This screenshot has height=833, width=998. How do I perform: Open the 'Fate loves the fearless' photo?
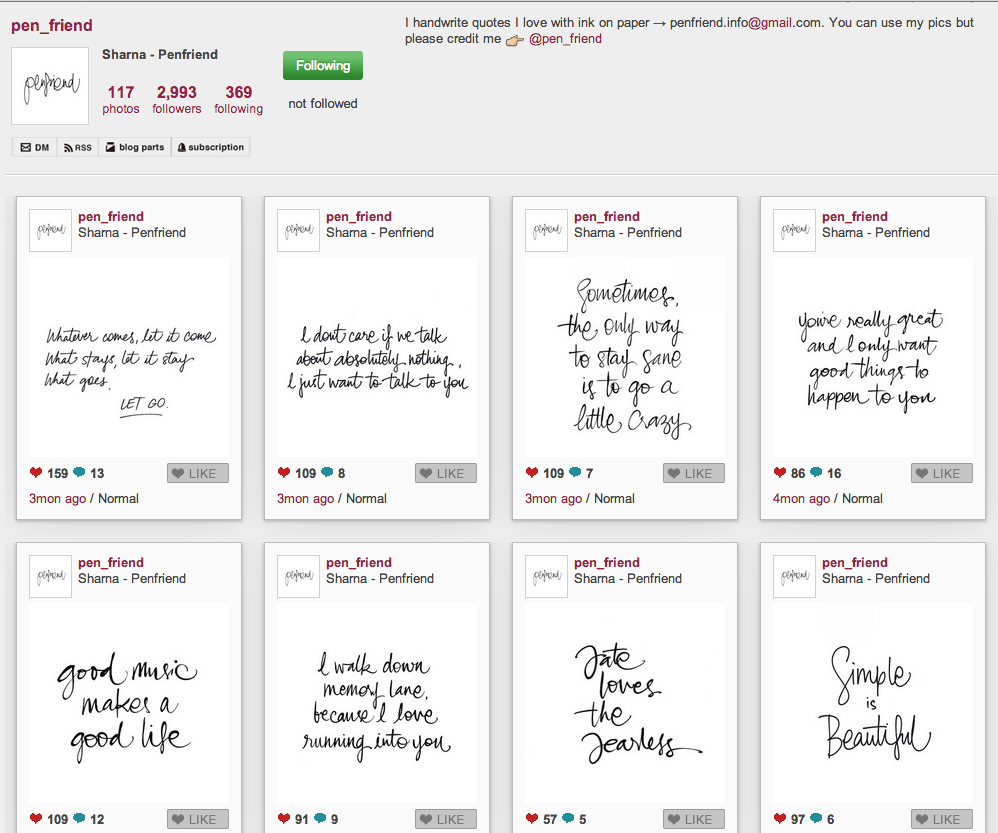[625, 704]
